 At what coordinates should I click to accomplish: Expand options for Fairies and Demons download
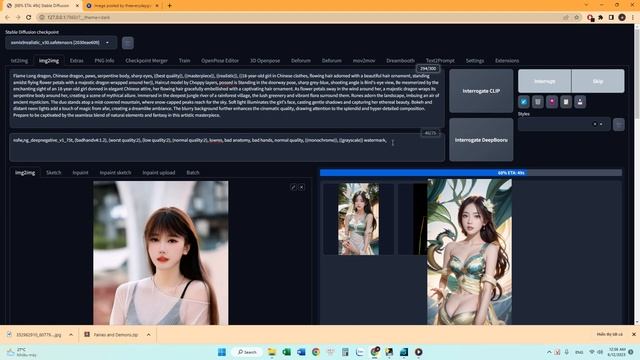[149, 335]
